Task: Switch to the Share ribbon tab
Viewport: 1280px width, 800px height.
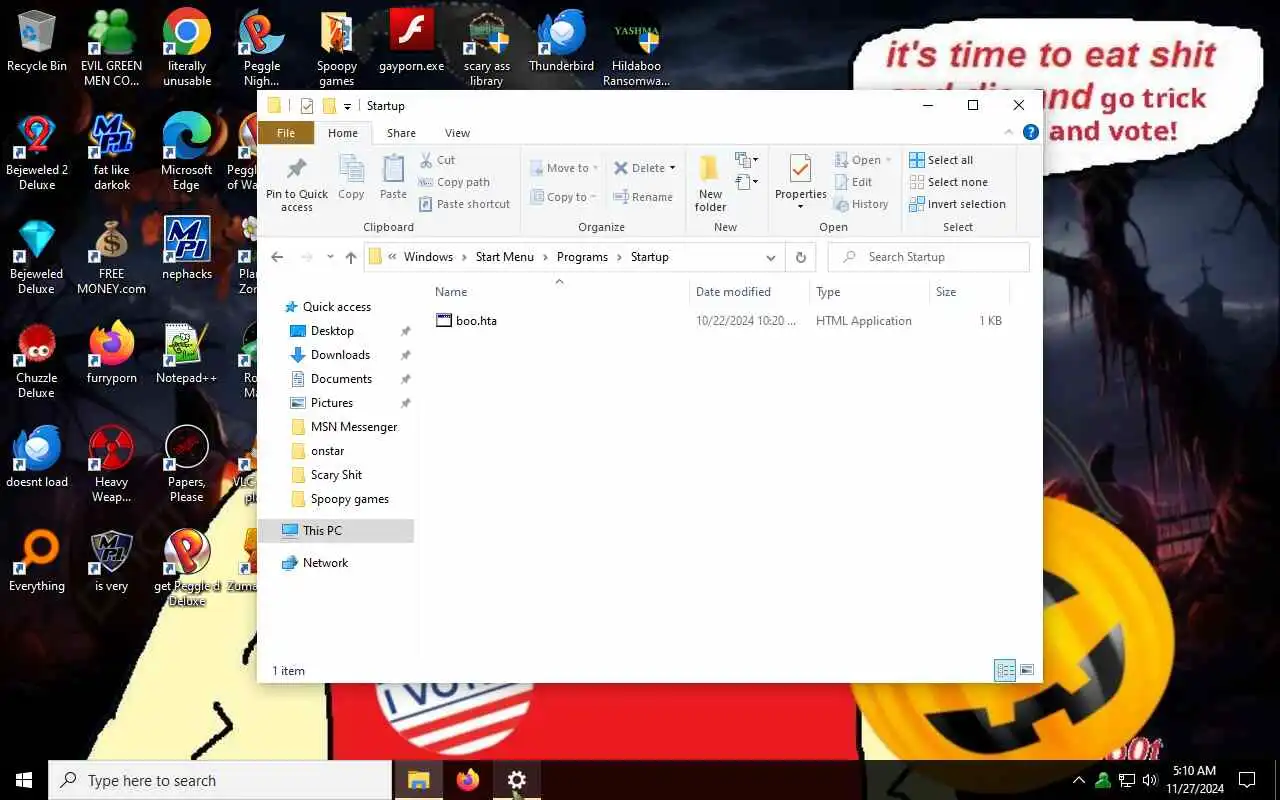Action: [x=401, y=133]
